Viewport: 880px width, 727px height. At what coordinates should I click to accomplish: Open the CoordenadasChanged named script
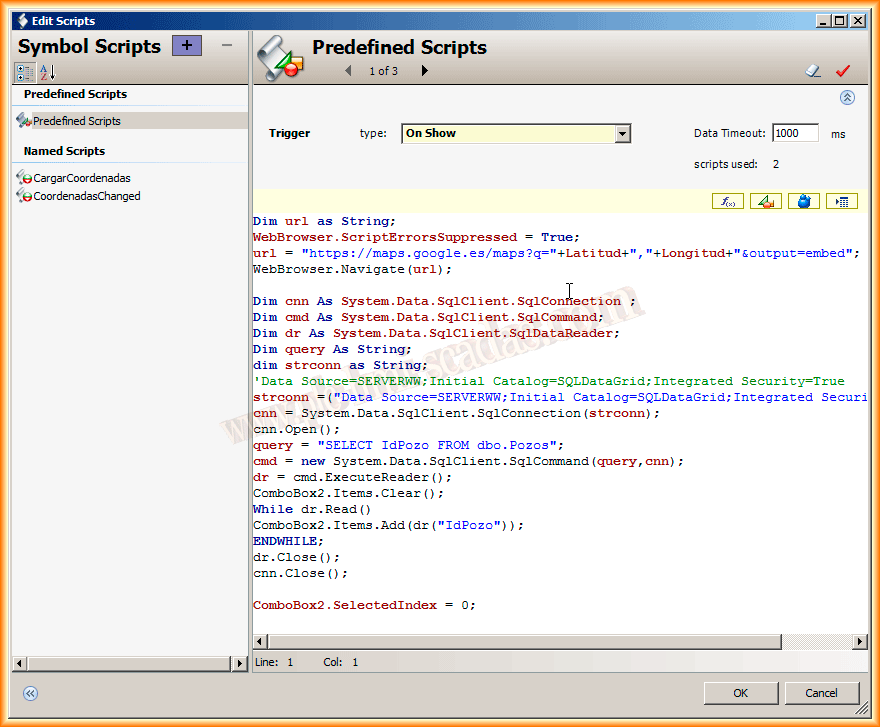[87, 196]
